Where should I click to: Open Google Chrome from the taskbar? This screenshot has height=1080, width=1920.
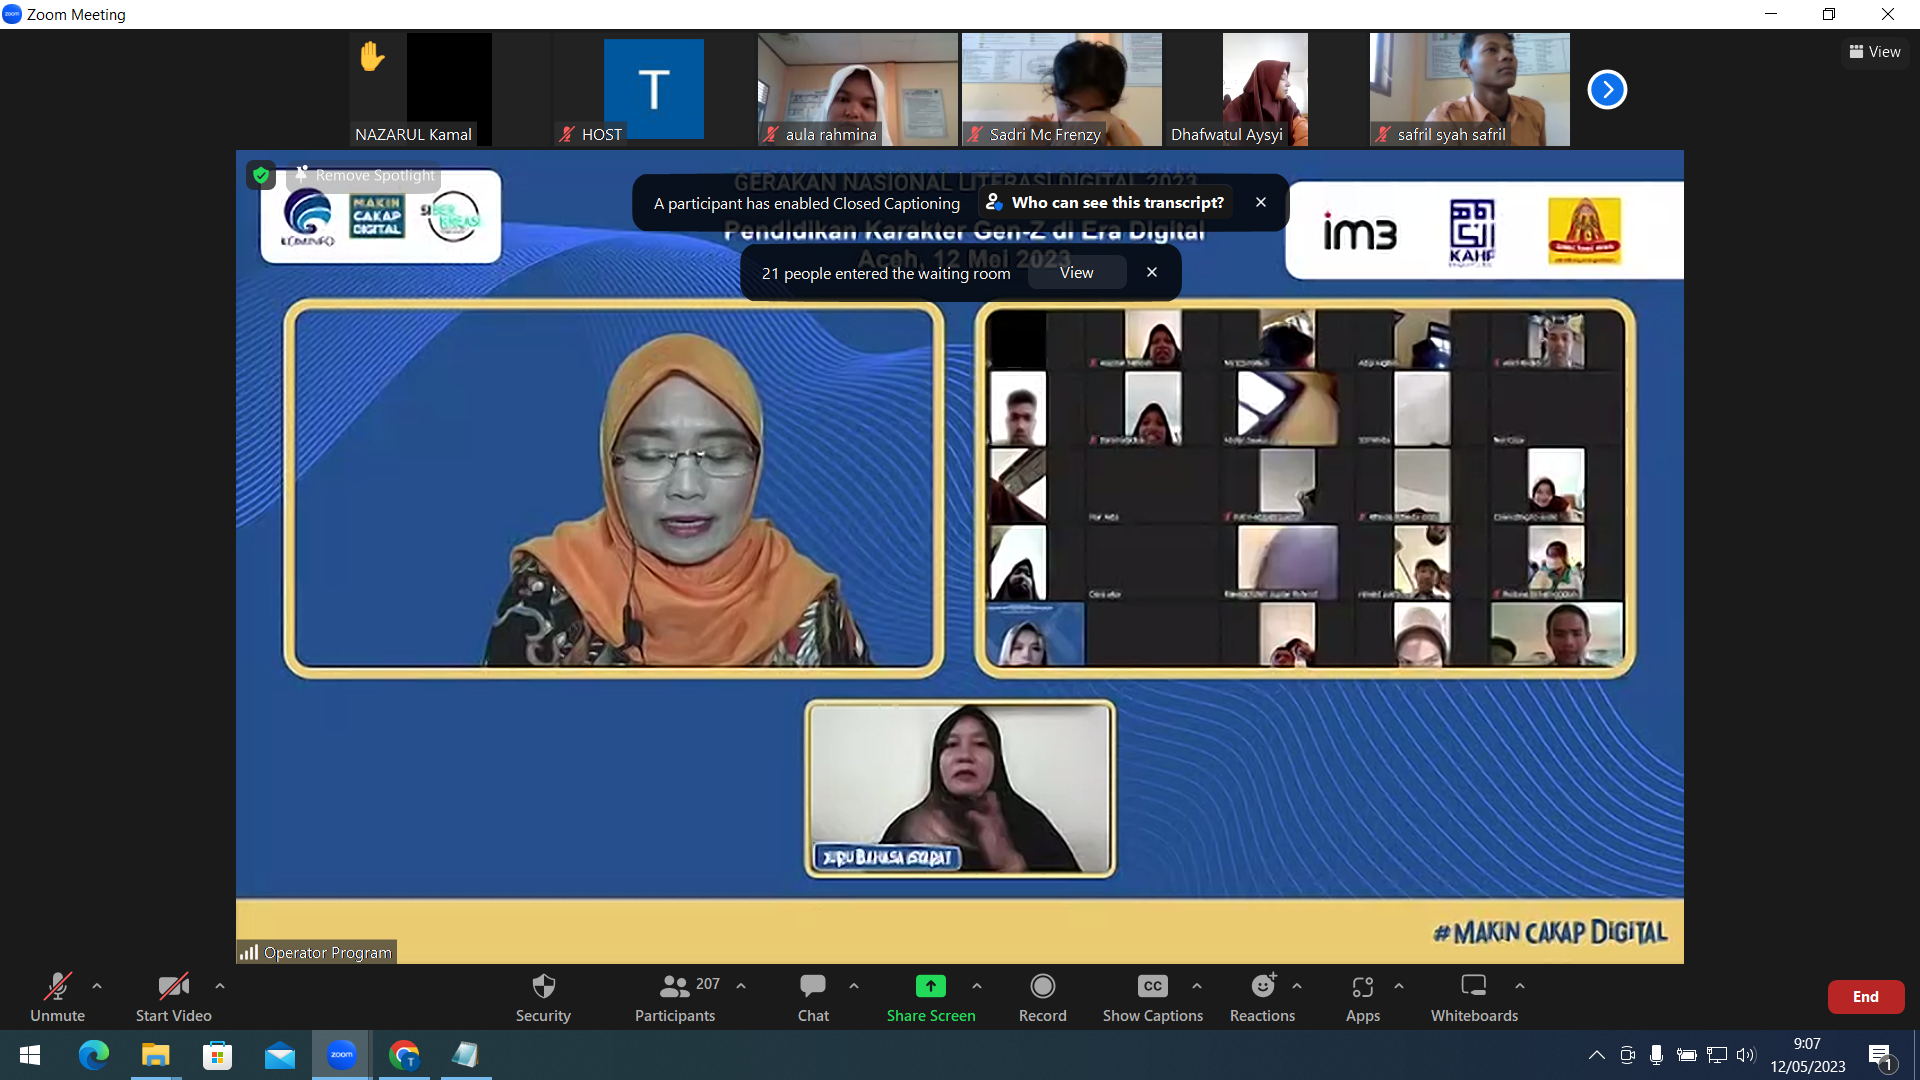click(x=404, y=1055)
